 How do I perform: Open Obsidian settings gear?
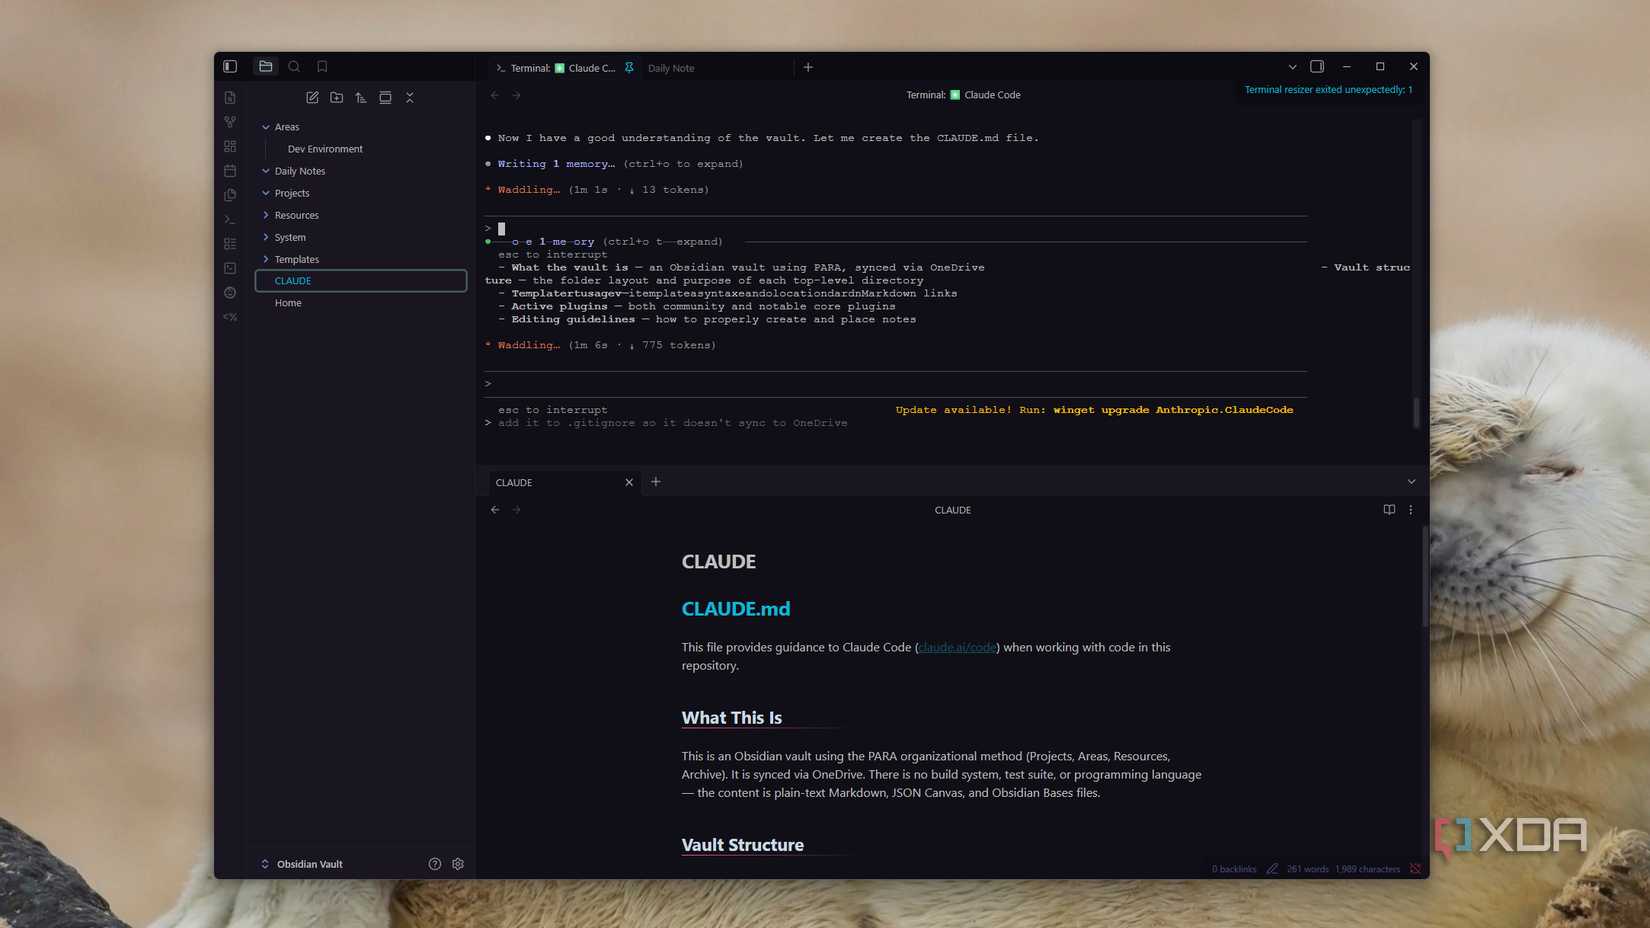458,864
